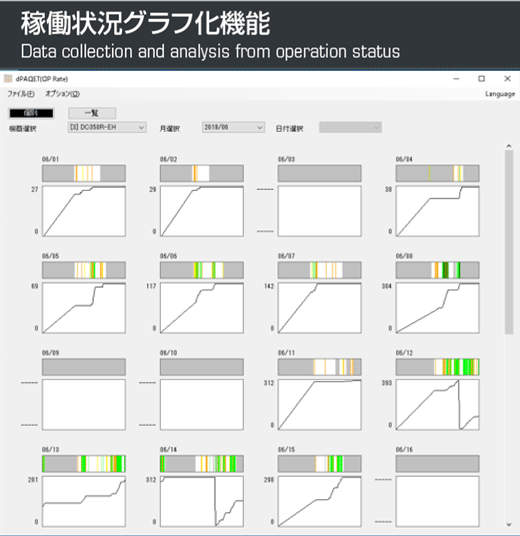The height and width of the screenshot is (536, 520).
Task: Click the 06/12 operation status color bar
Action: click(438, 367)
